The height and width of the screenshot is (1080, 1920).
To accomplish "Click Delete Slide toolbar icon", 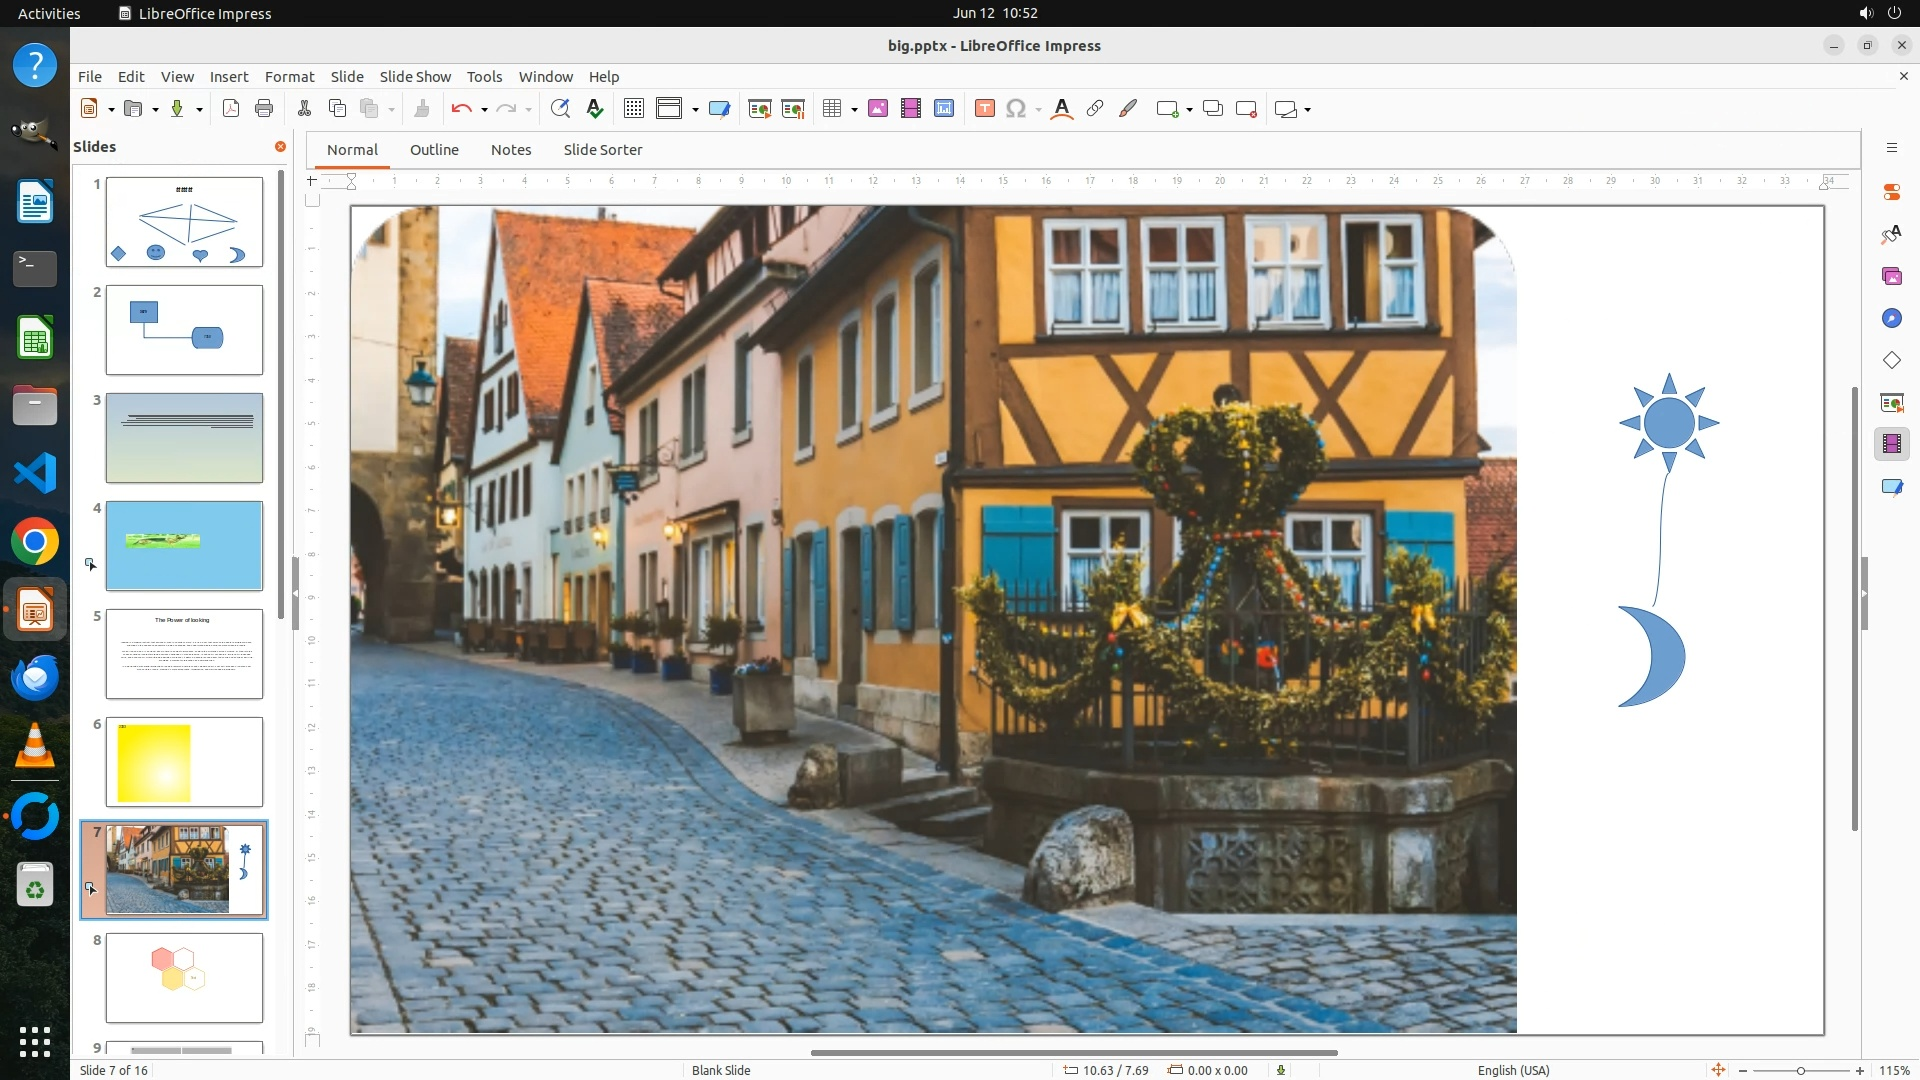I will pyautogui.click(x=1246, y=109).
